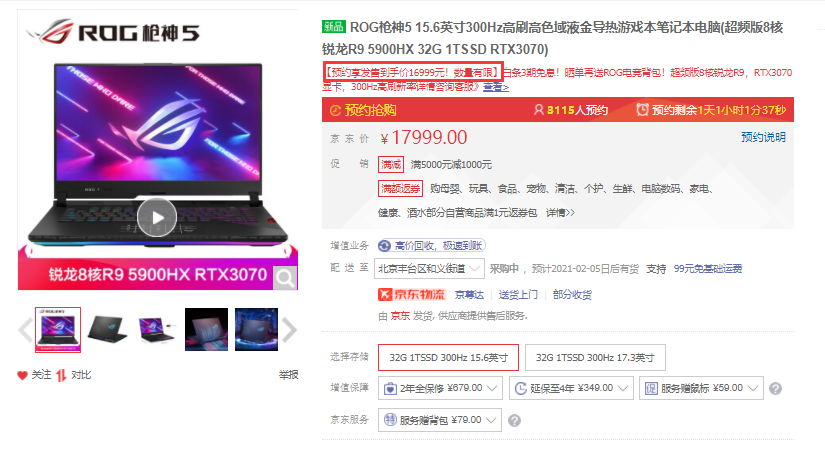Expand 2年全保修 ¥679.00 dropdown
The width and height of the screenshot is (825, 453).
pos(440,388)
